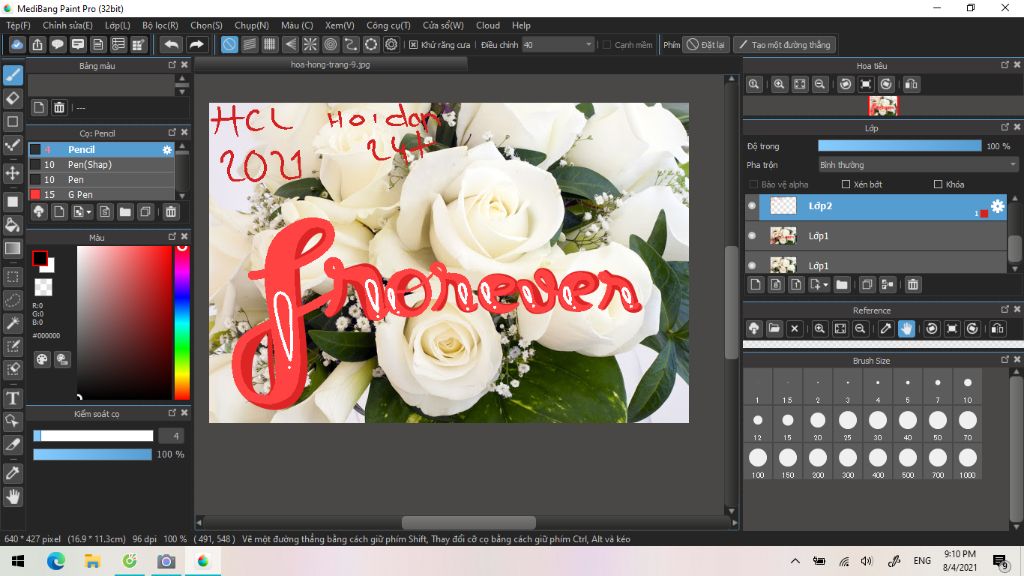The width and height of the screenshot is (1024, 576).
Task: Select the G Pen brush row
Action: 101,194
